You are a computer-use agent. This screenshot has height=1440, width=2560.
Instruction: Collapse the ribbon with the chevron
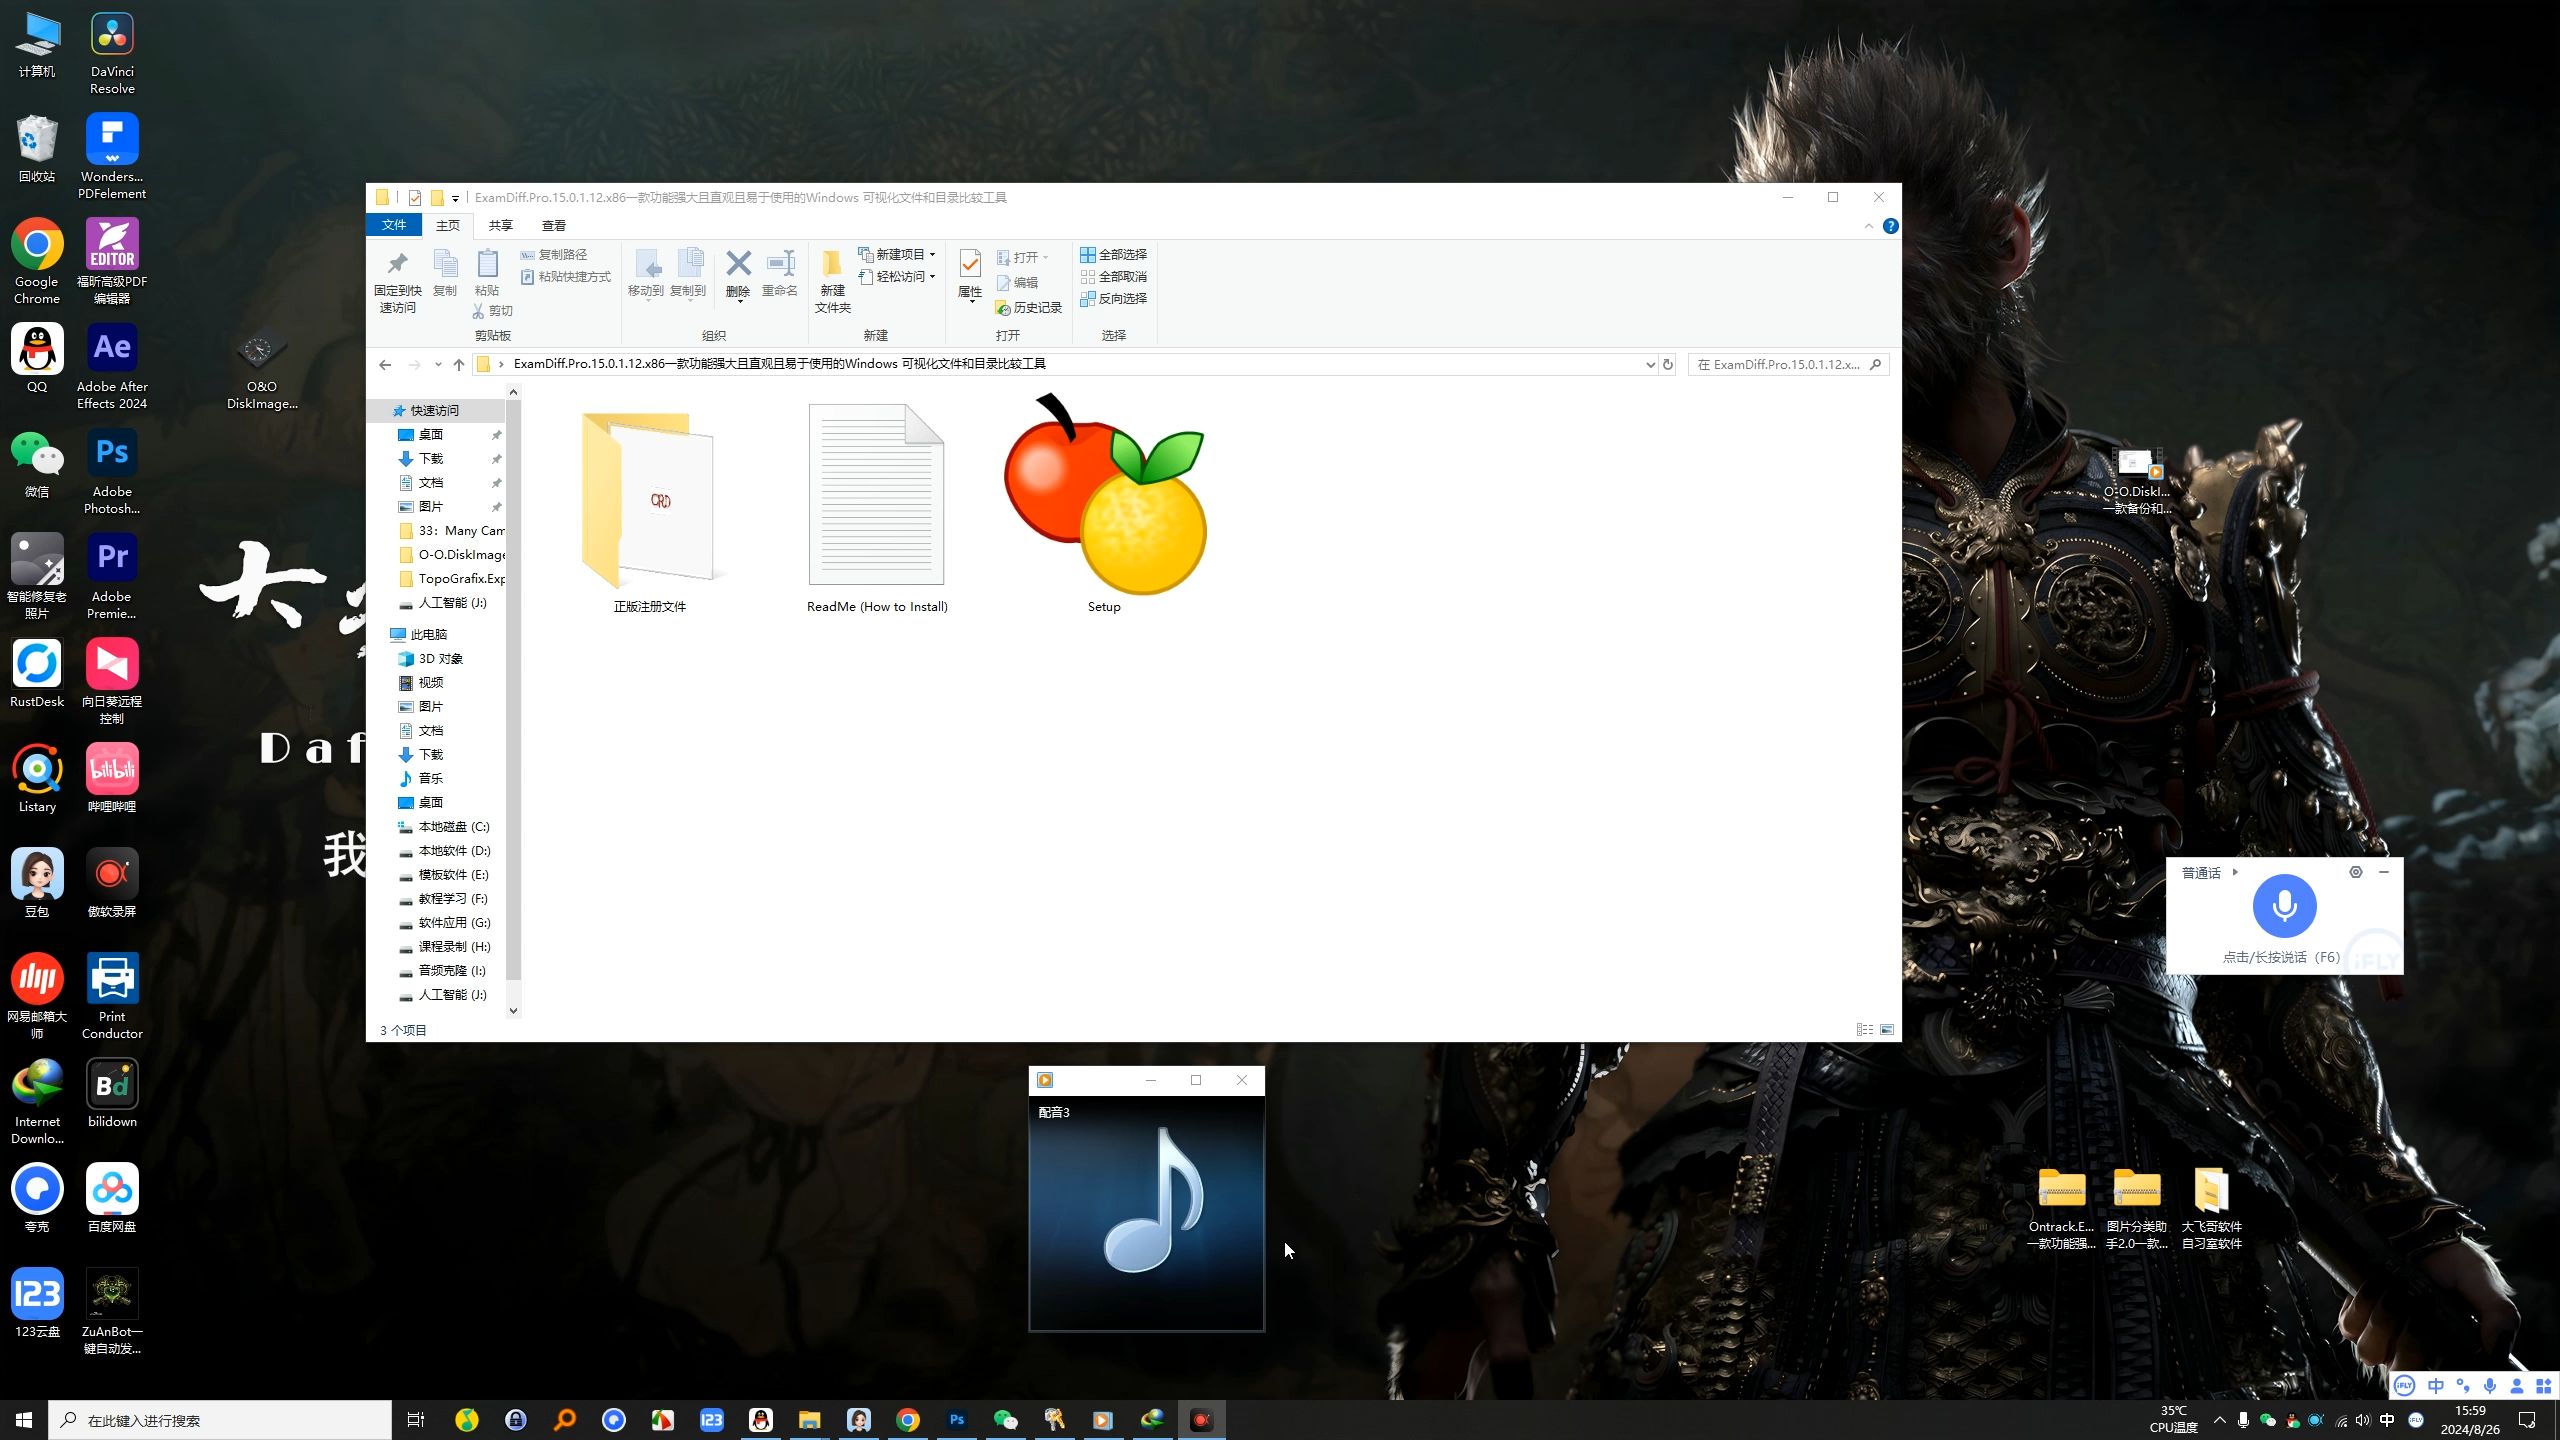(1868, 226)
